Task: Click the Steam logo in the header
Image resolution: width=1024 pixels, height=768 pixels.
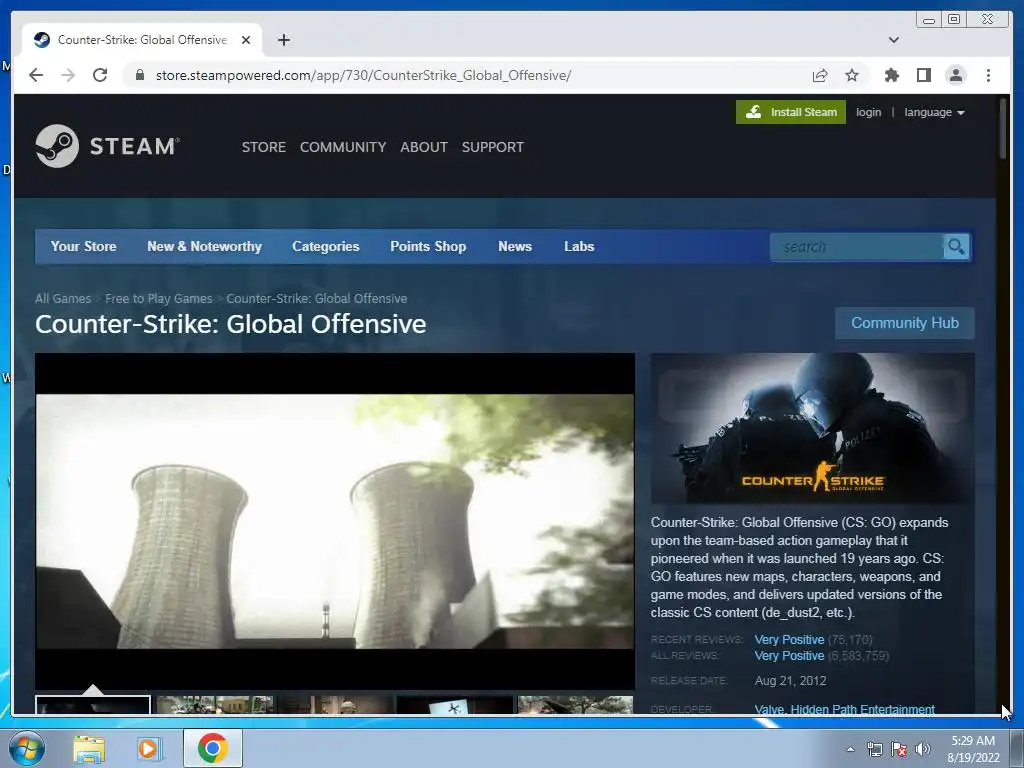Action: pos(108,146)
